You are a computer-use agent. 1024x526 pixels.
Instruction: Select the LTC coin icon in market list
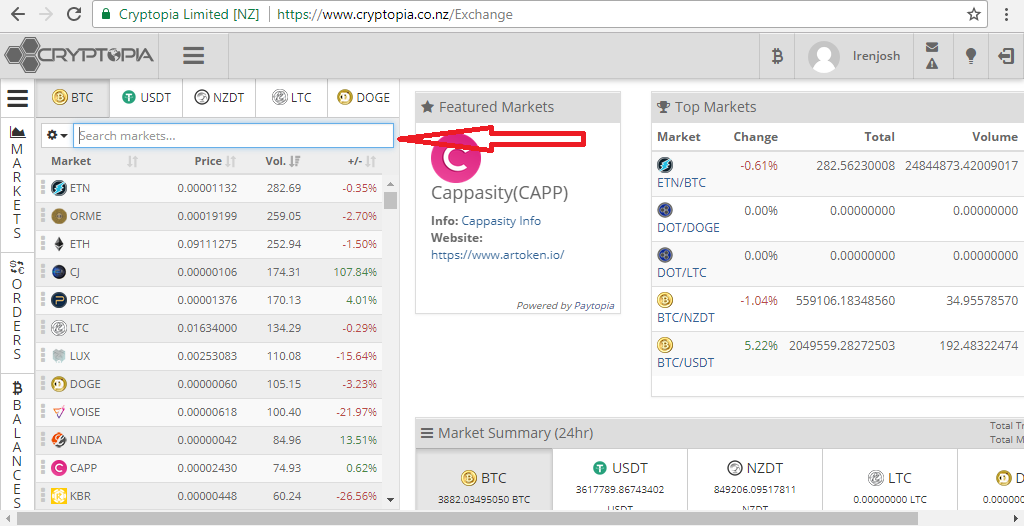click(x=59, y=328)
